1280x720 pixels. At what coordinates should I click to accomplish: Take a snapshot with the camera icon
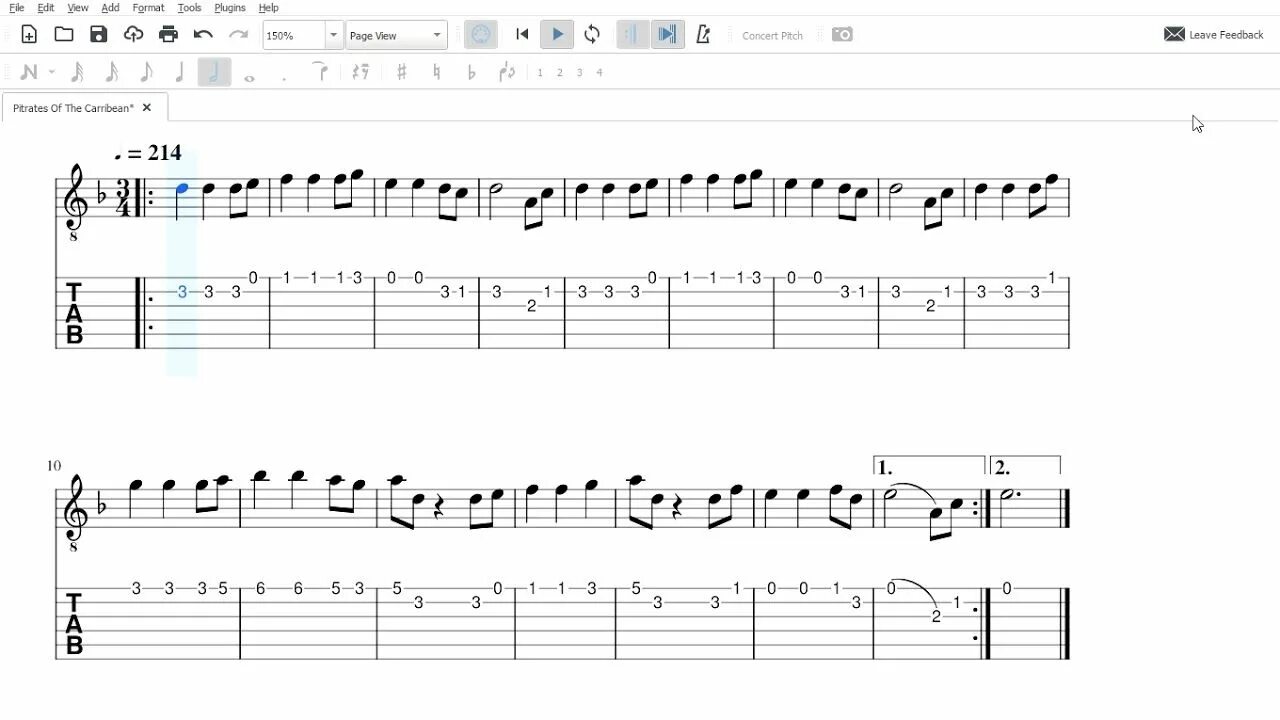tap(842, 35)
